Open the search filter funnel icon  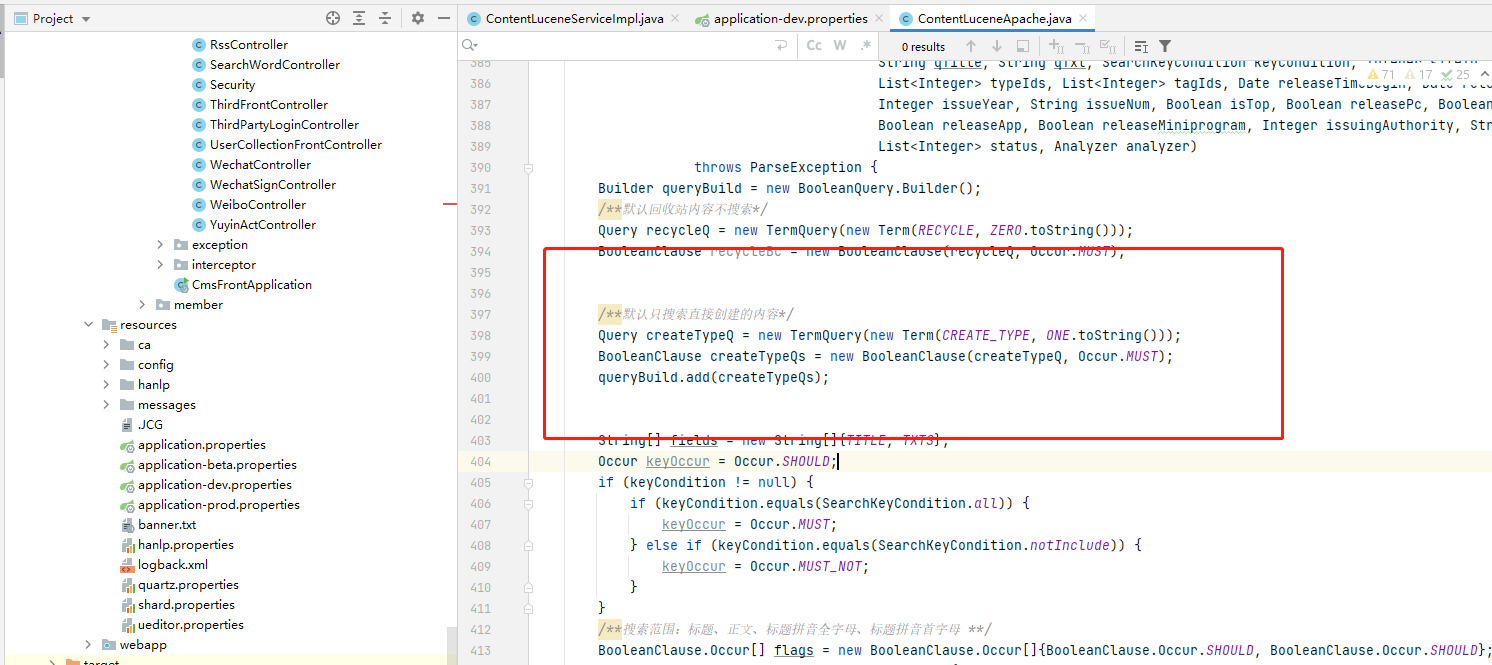coord(1165,46)
